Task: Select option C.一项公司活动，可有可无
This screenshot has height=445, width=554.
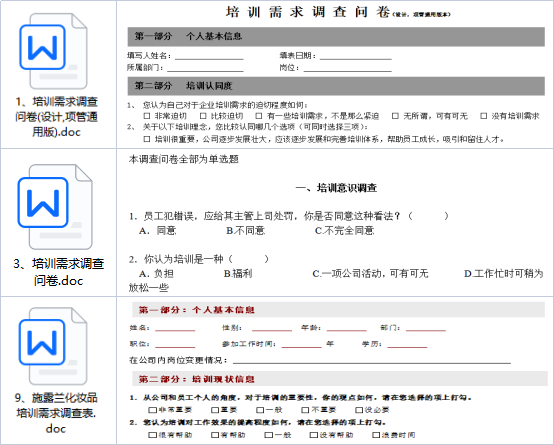Action: click(370, 274)
